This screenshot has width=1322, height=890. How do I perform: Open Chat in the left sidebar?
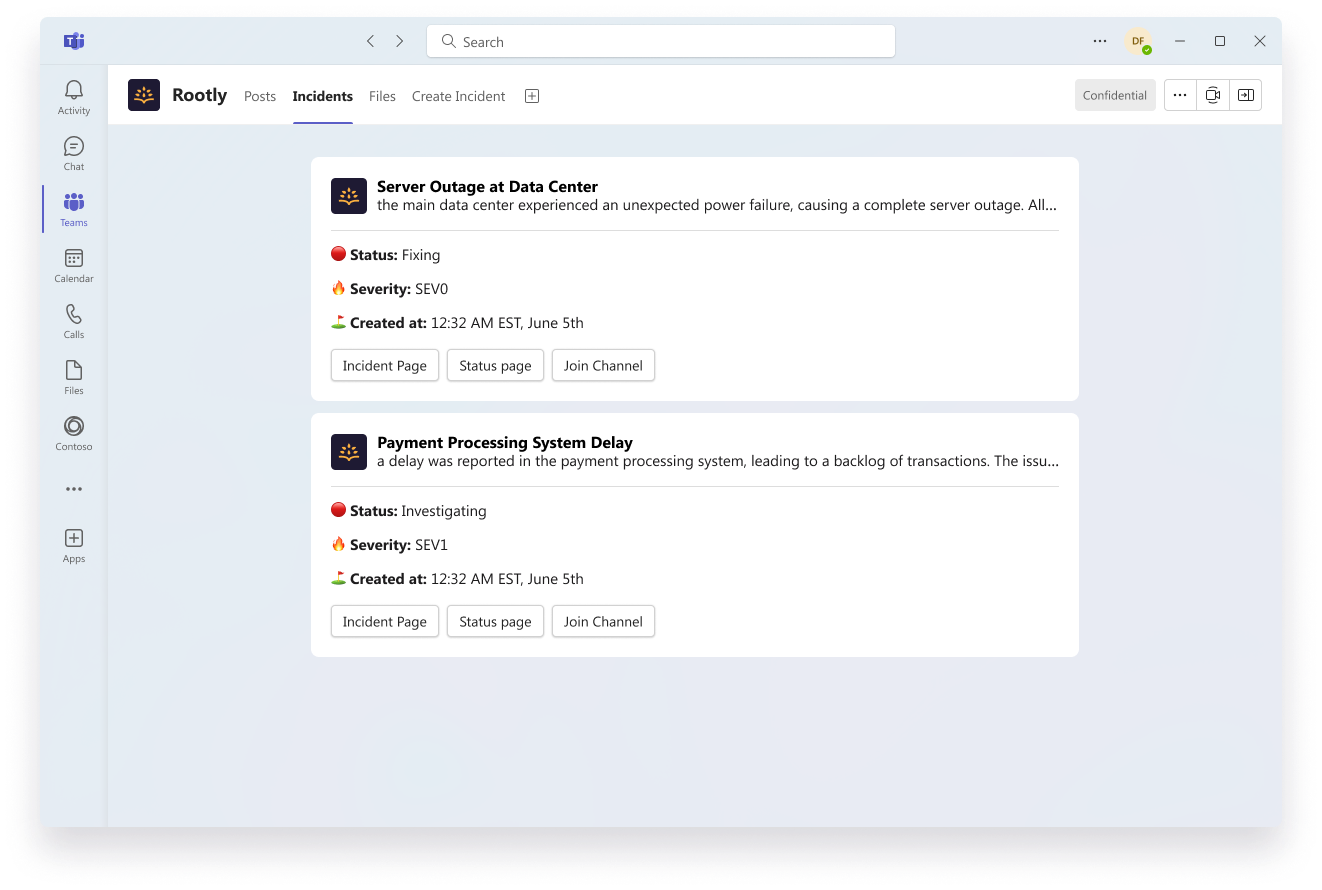click(74, 153)
